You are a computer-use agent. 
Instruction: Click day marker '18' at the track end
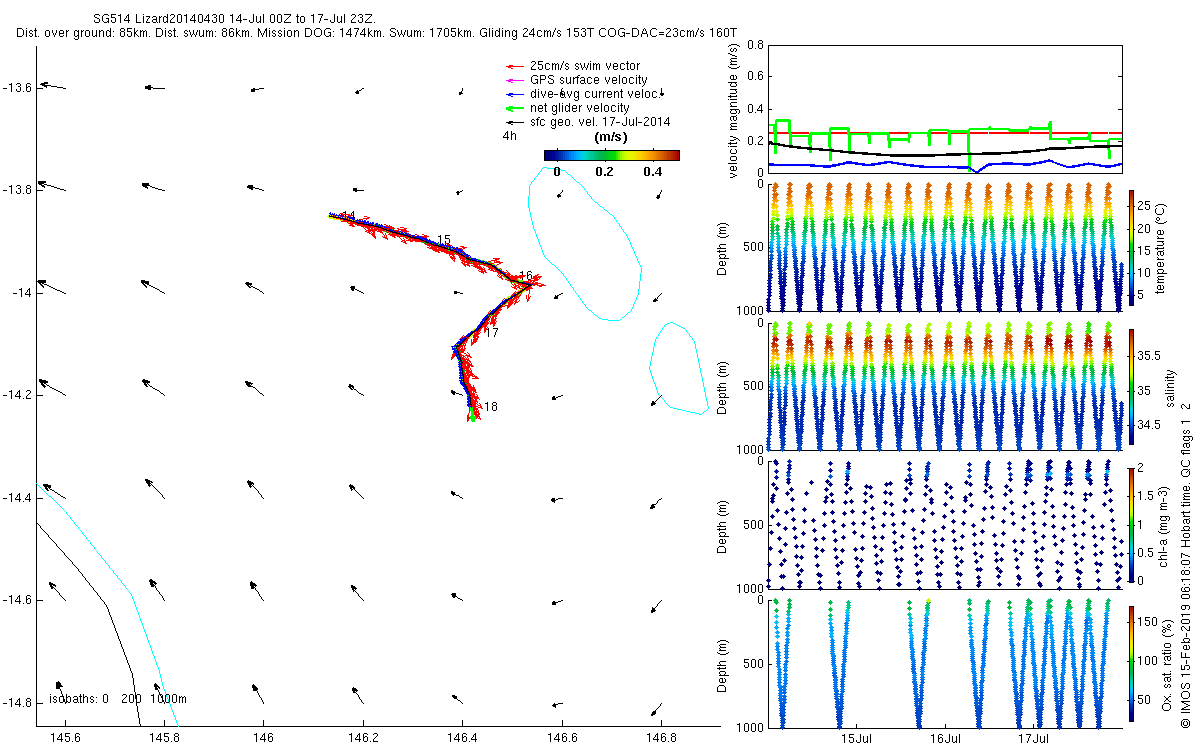[491, 407]
